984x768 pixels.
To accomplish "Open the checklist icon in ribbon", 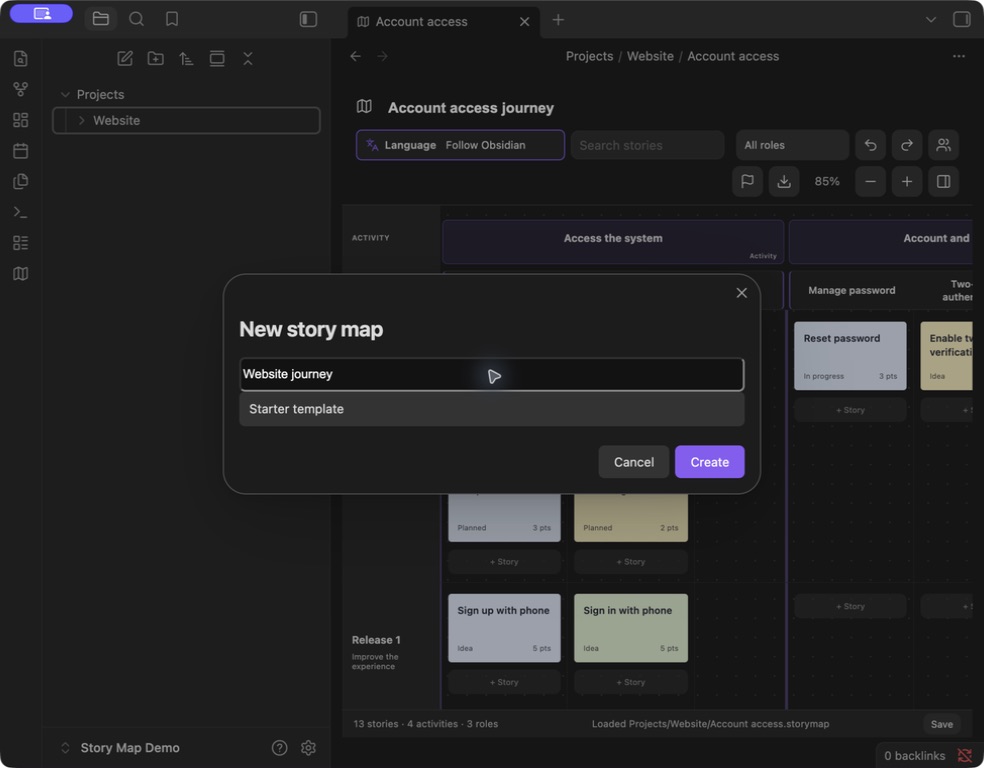I will tap(21, 243).
